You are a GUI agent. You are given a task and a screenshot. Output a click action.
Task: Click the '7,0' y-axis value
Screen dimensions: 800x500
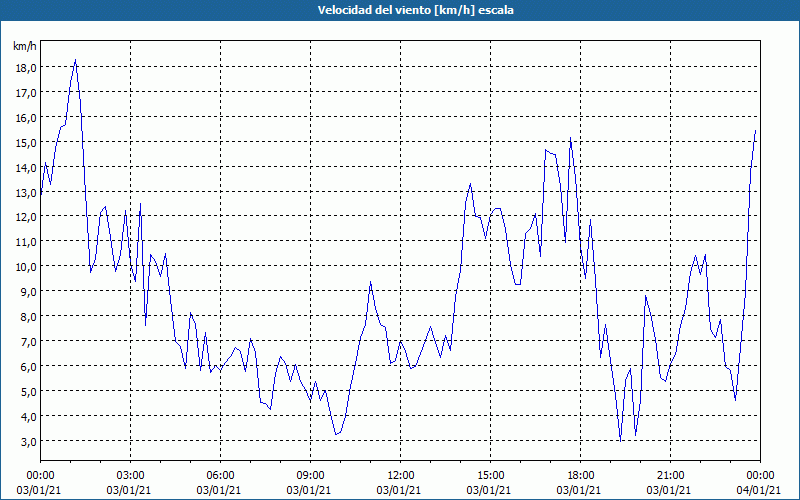pos(28,342)
